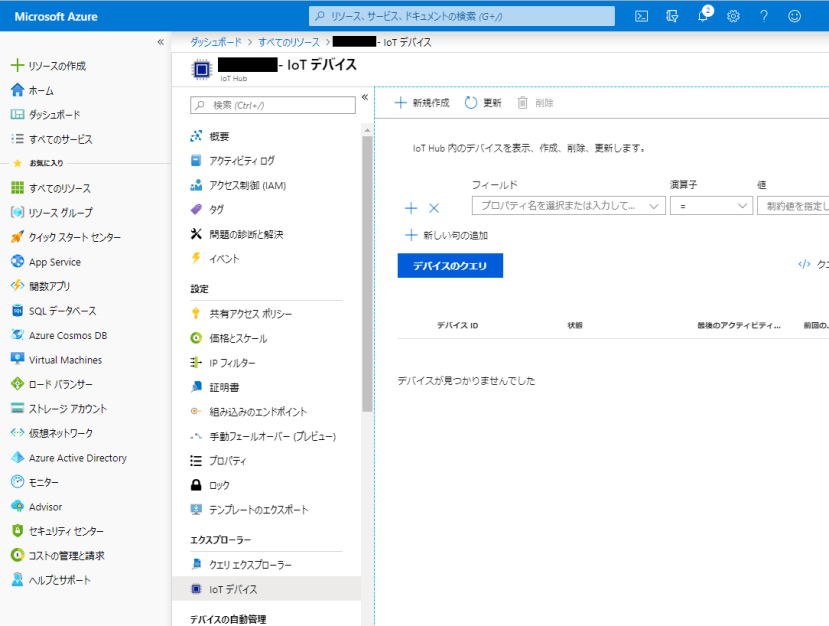Select IoT デバイス in resource menu
Viewport: 829px width, 626px height.
coord(266,589)
